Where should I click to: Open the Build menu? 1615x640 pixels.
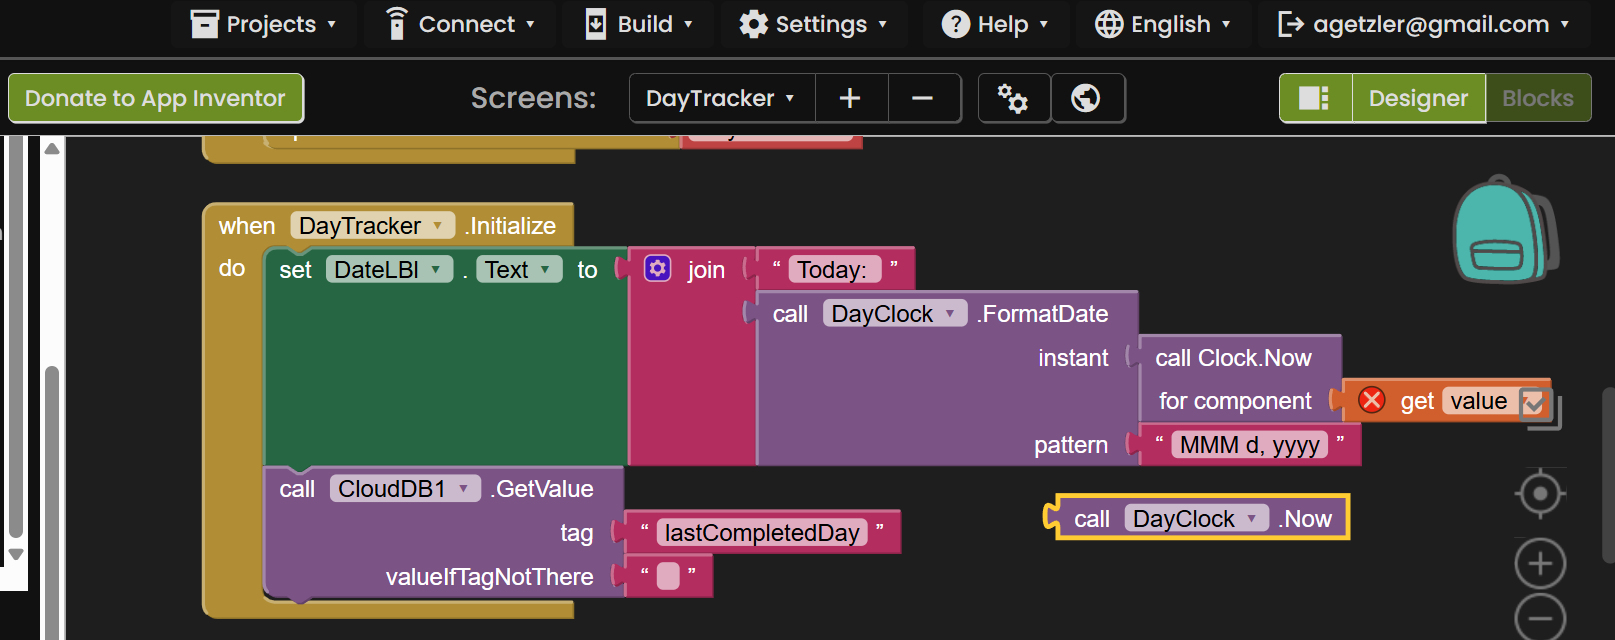pos(639,24)
